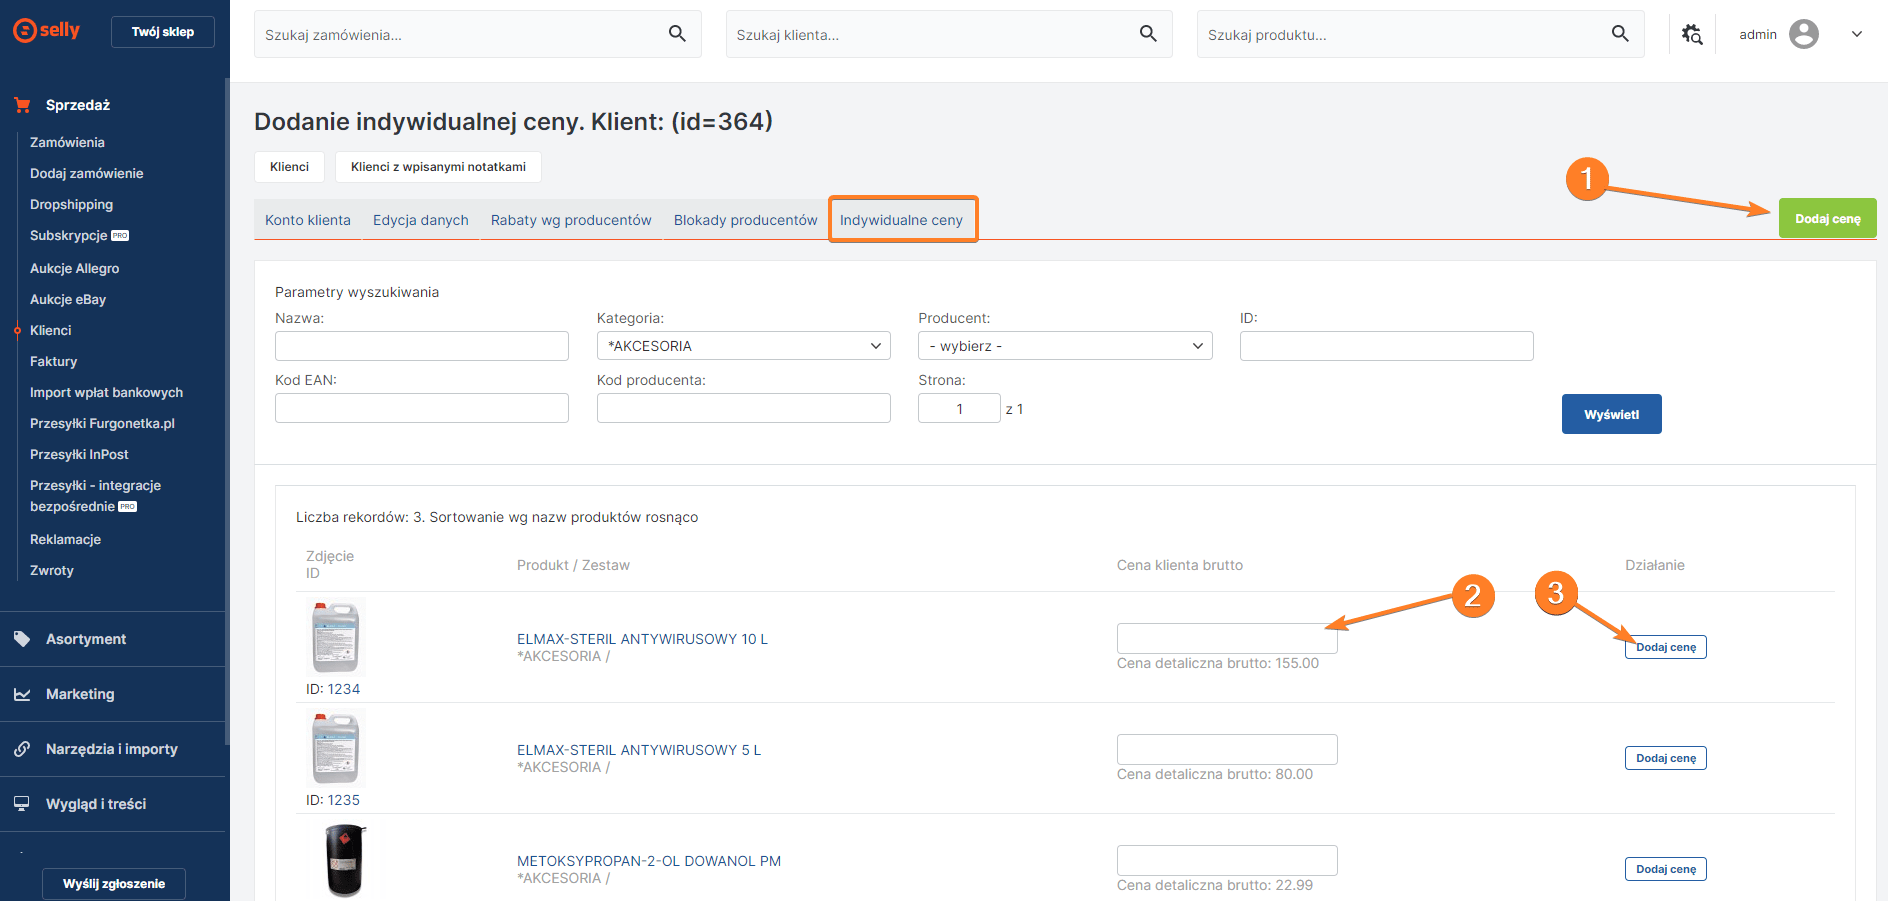Switch to Edycja danych tab
This screenshot has height=901, width=1888.
[420, 220]
